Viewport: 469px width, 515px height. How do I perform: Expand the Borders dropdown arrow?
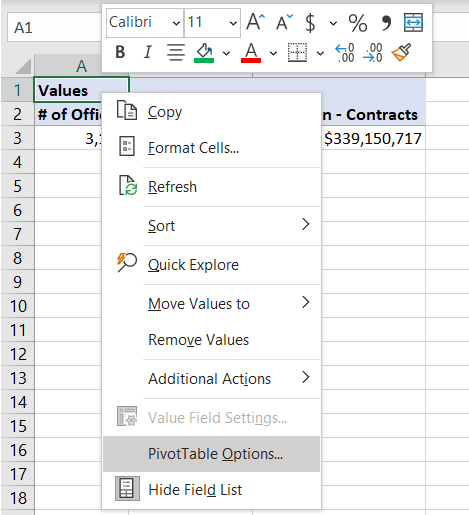point(320,53)
